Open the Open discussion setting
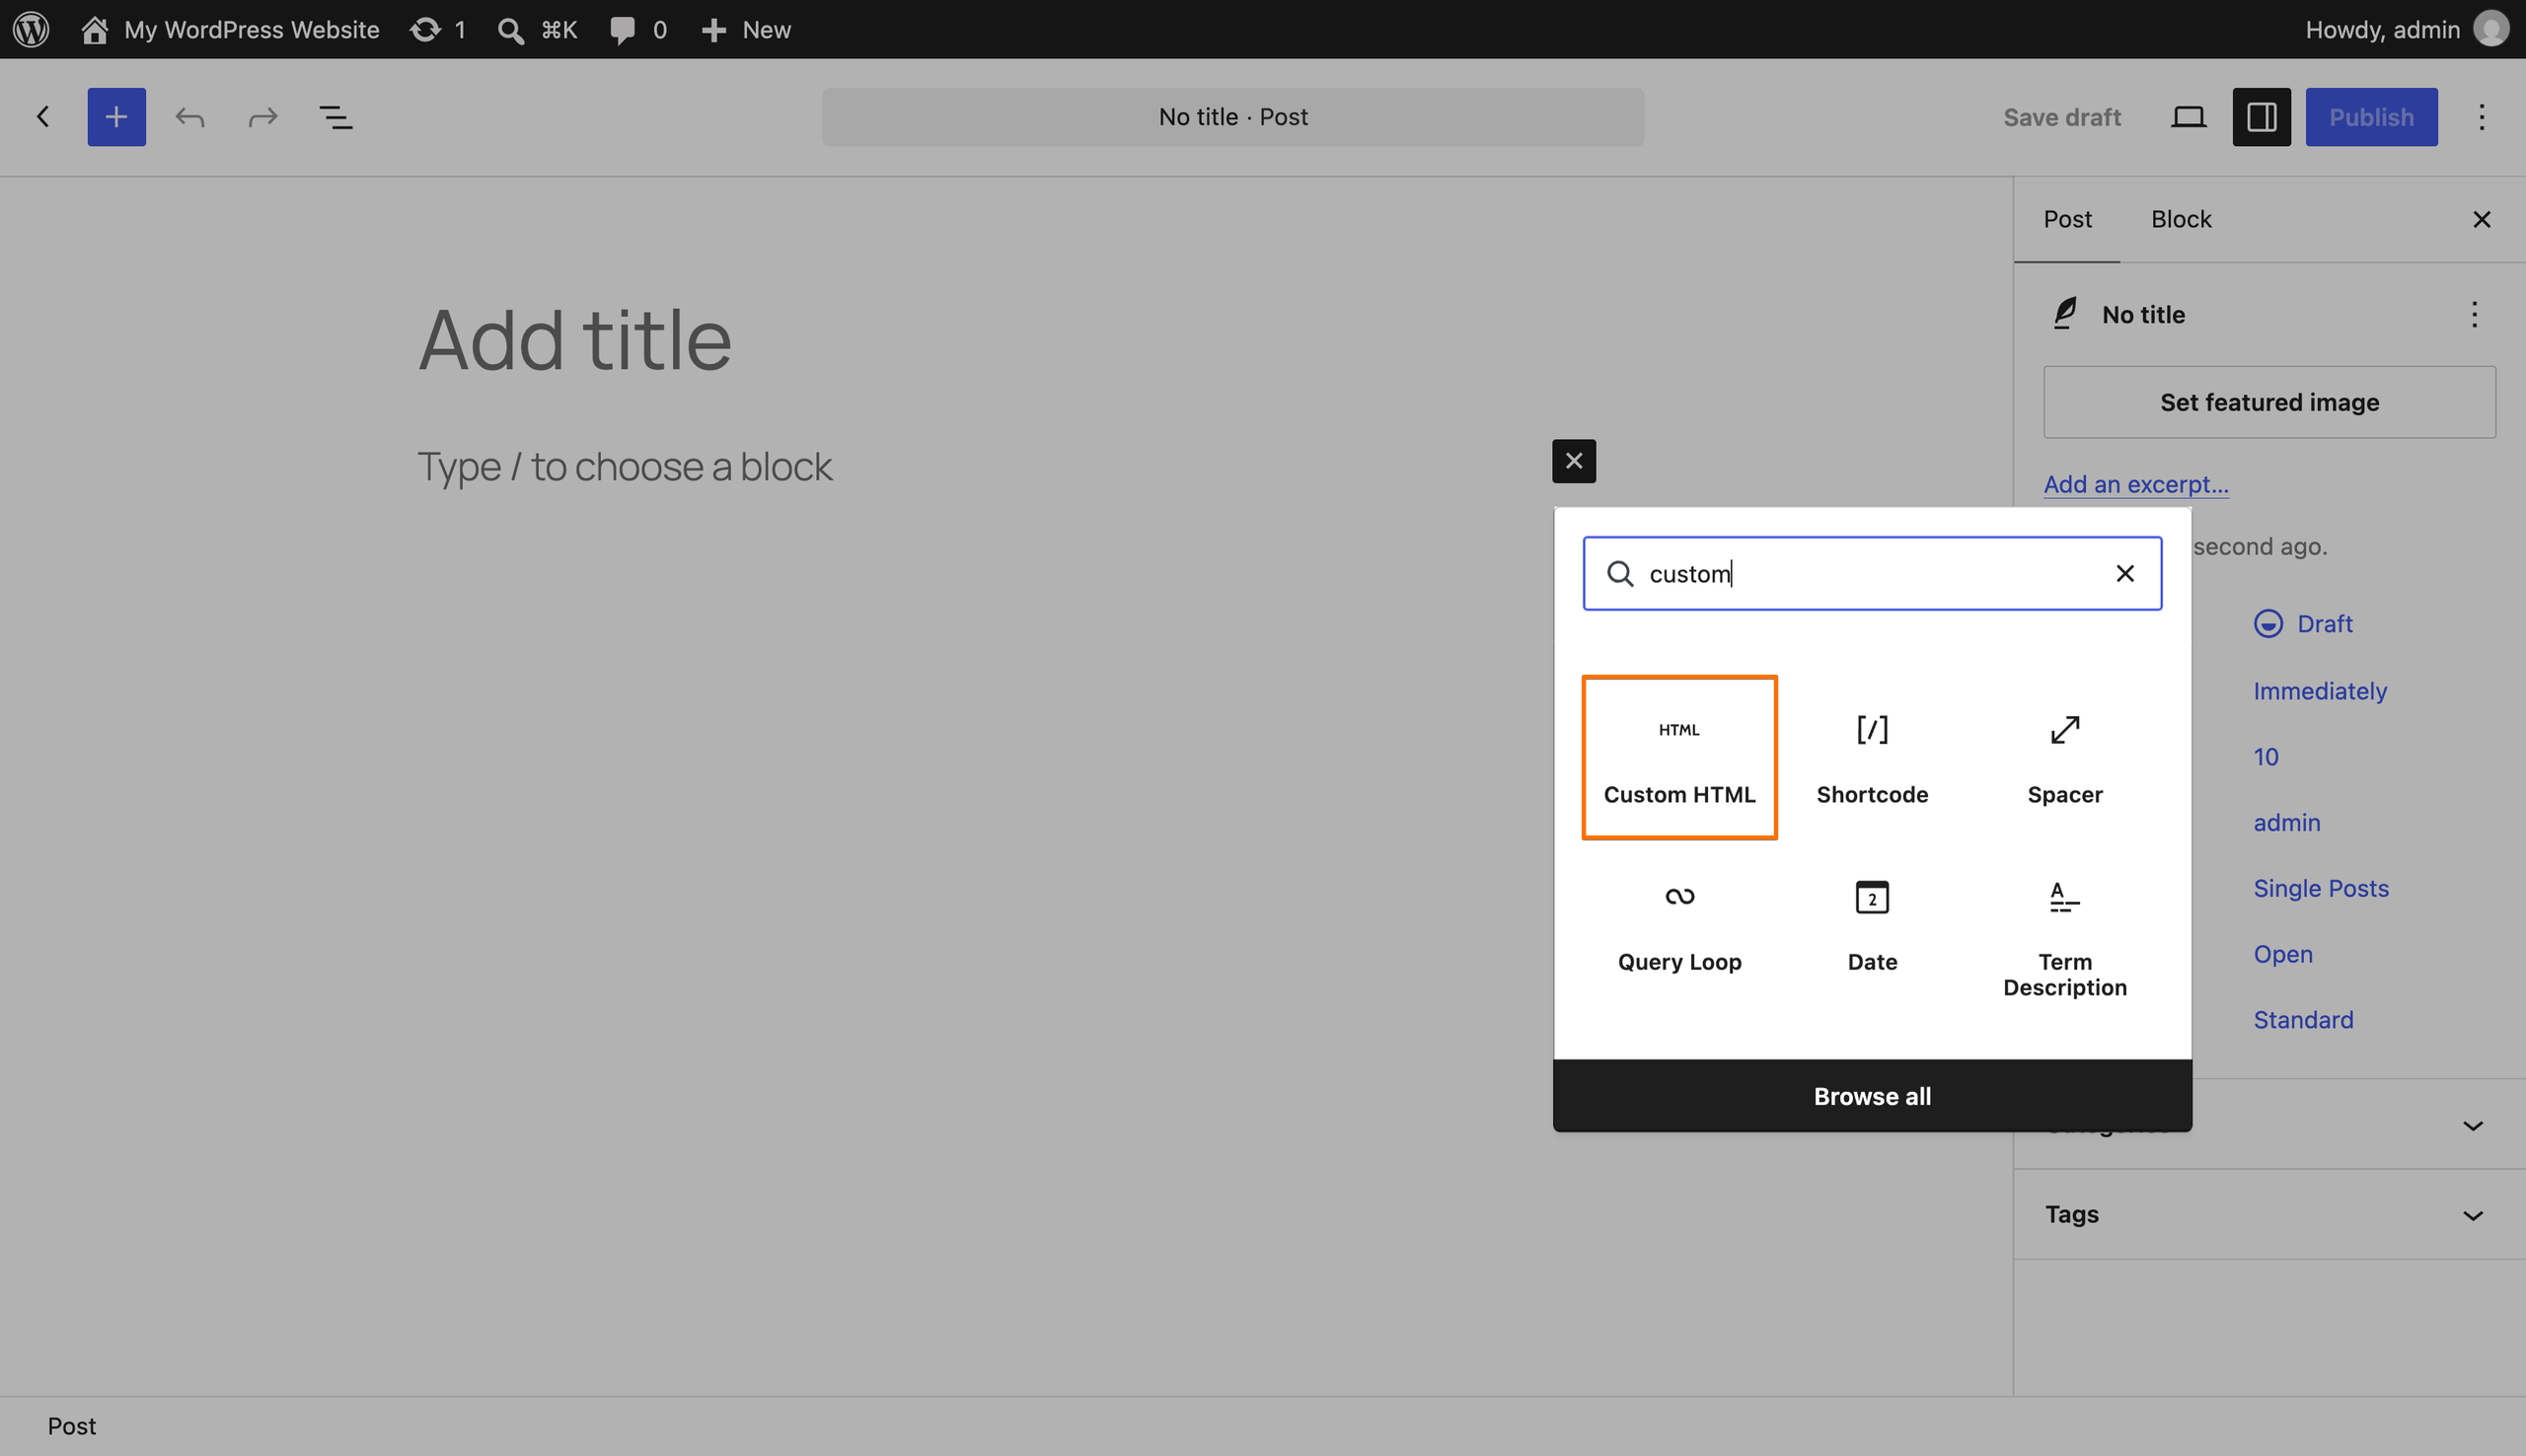 pos(2282,954)
